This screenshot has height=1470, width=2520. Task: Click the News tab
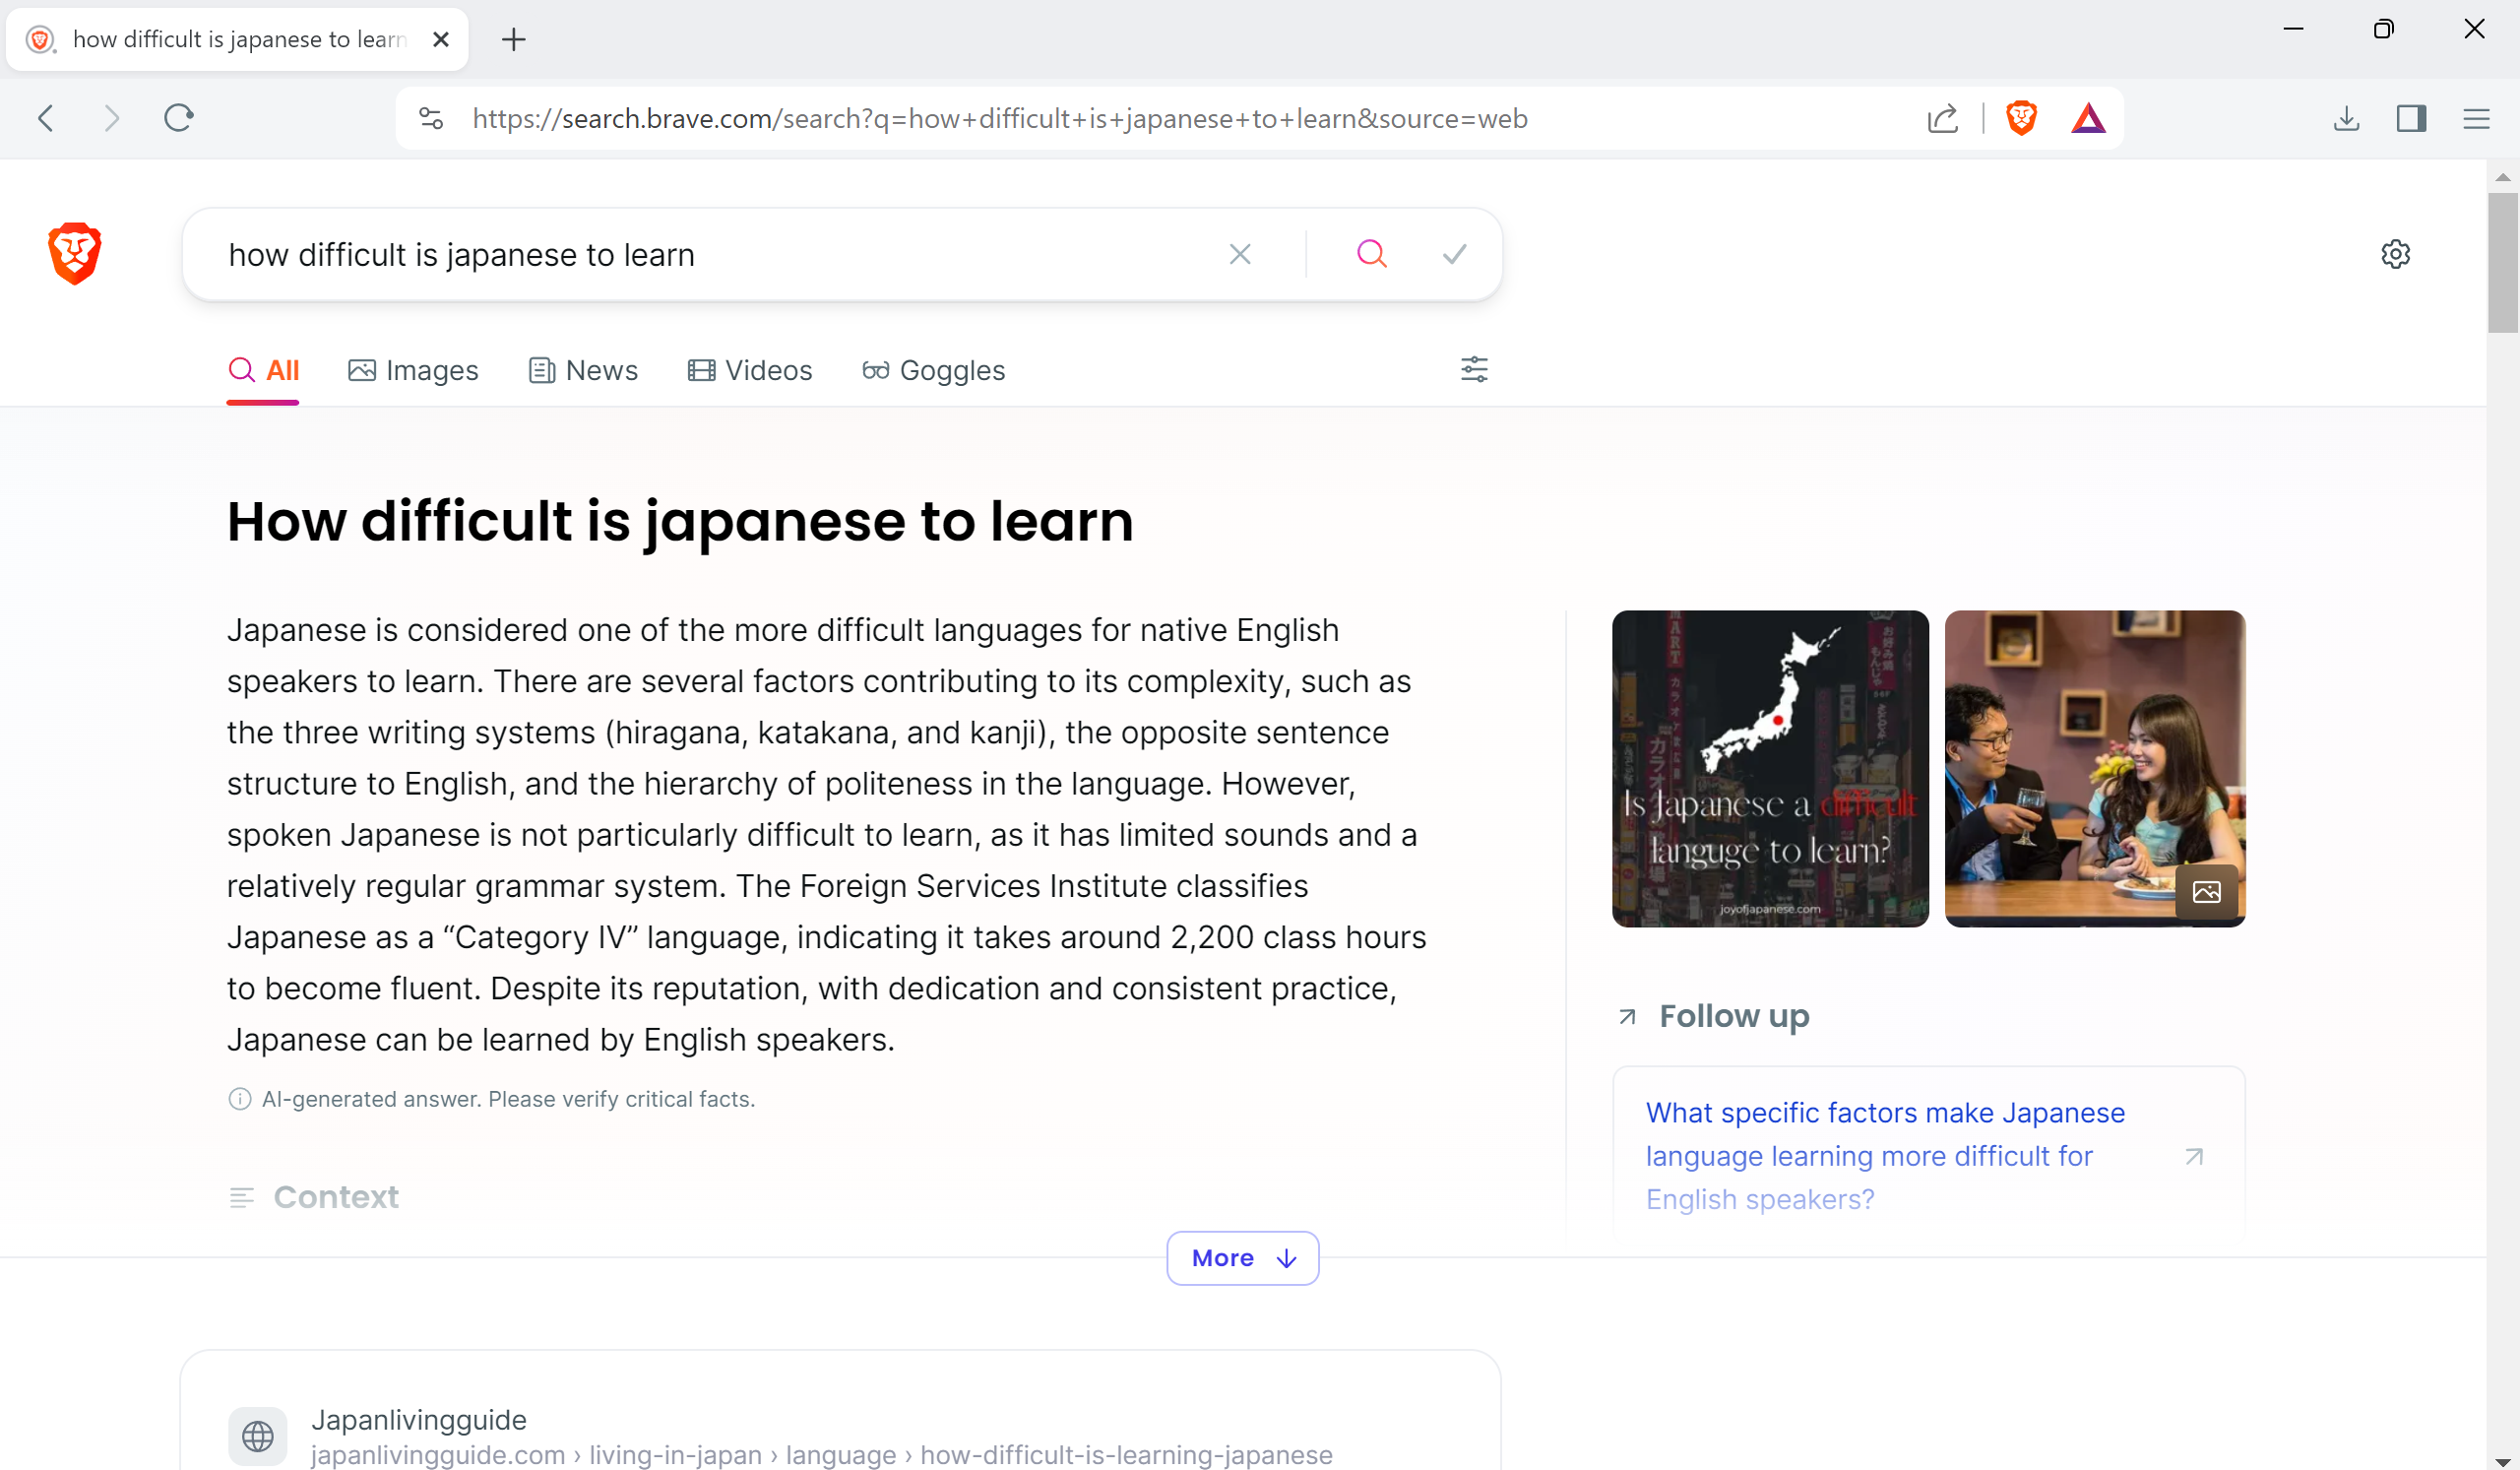(x=581, y=369)
